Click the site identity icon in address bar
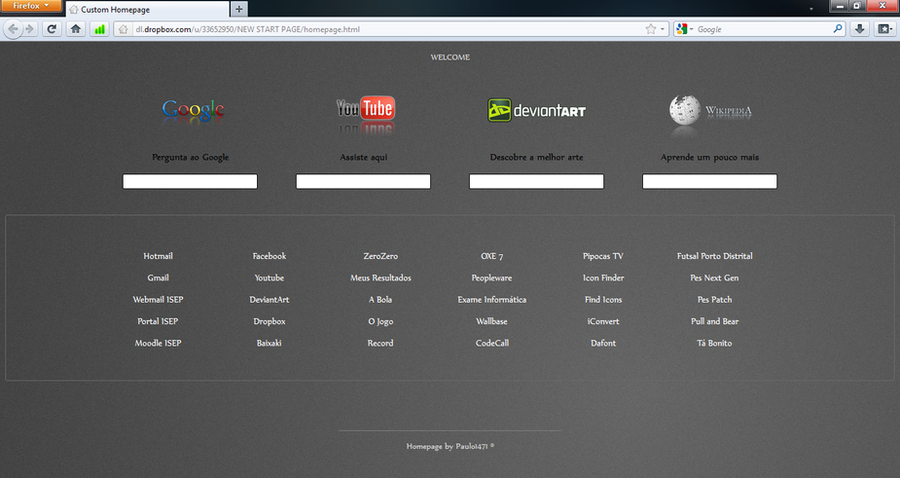 123,29
